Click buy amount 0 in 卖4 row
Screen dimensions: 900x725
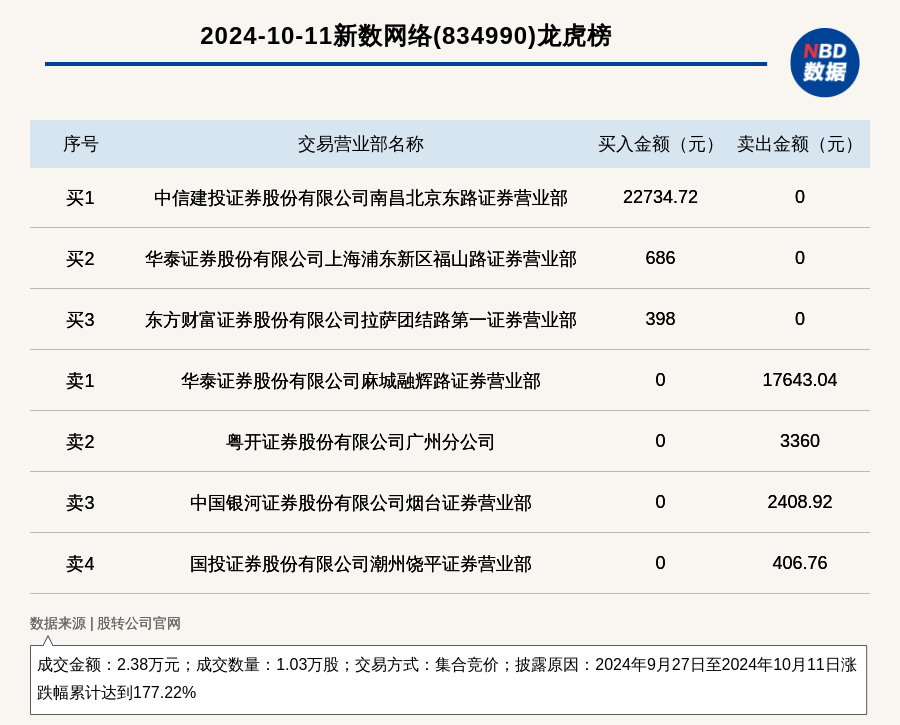click(660, 562)
